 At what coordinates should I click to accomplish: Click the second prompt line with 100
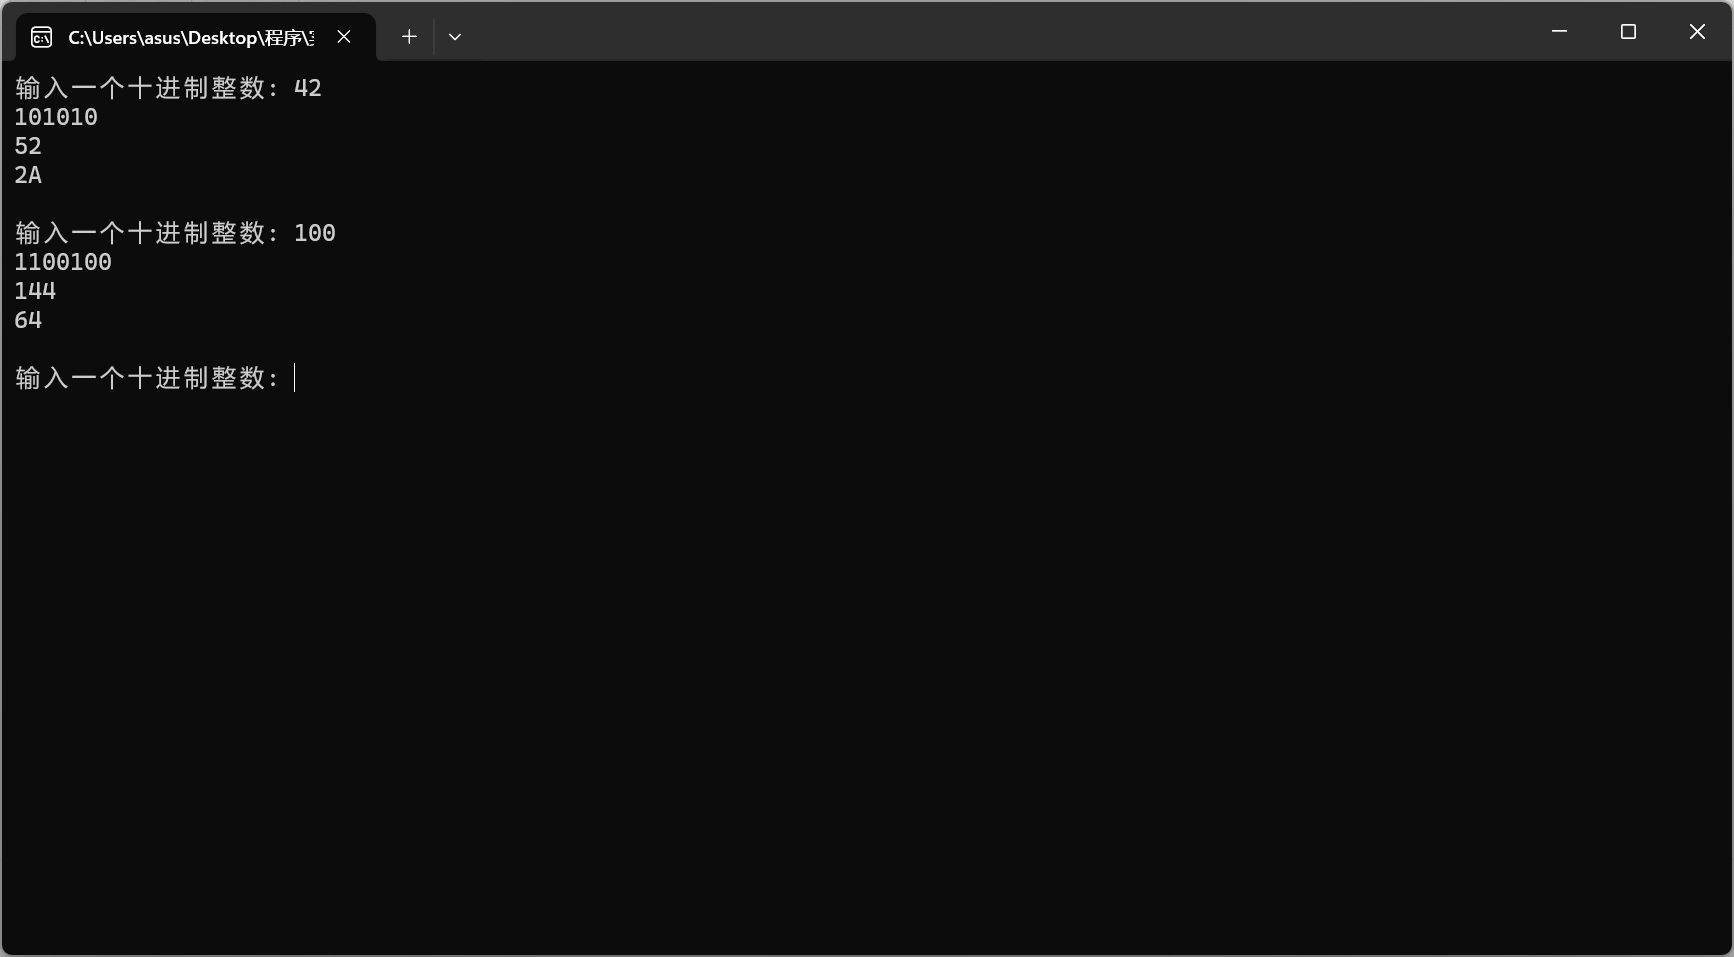(175, 233)
